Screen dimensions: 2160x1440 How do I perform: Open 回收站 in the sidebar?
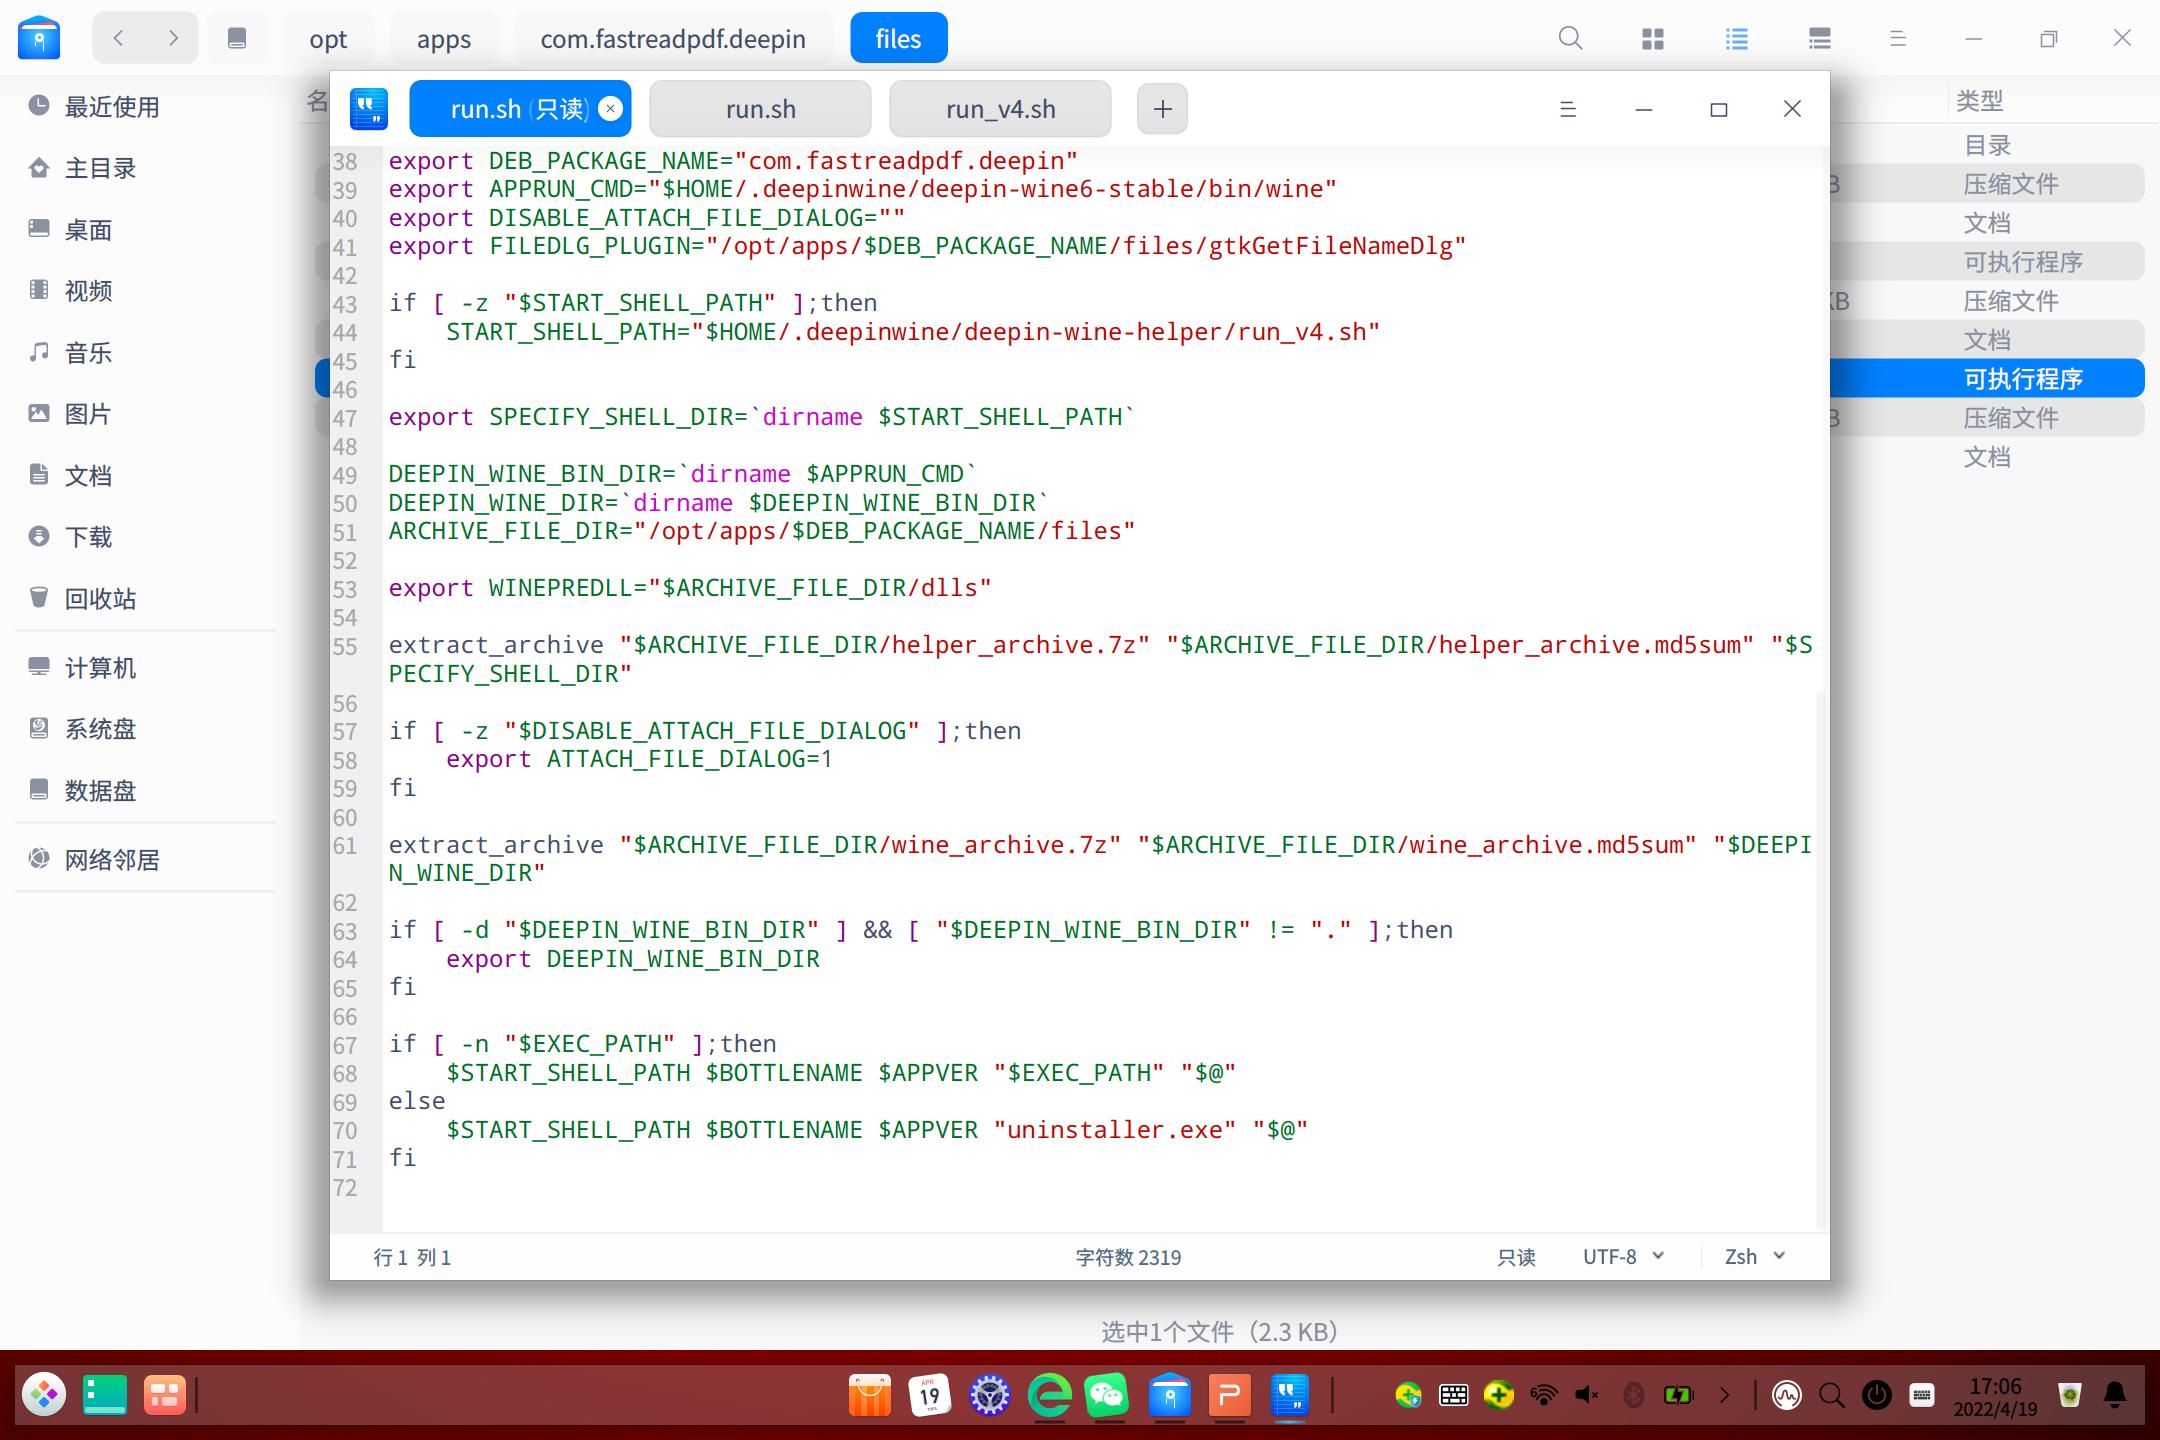(100, 599)
